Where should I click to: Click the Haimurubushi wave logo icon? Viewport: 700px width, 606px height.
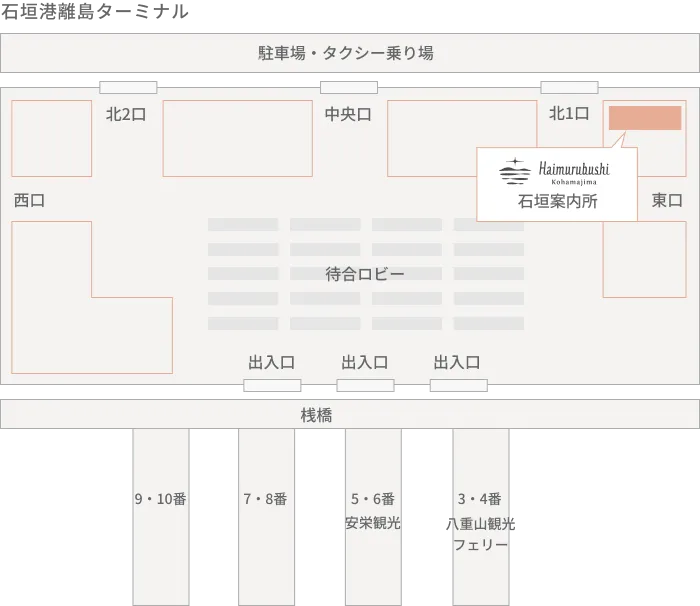tap(515, 171)
